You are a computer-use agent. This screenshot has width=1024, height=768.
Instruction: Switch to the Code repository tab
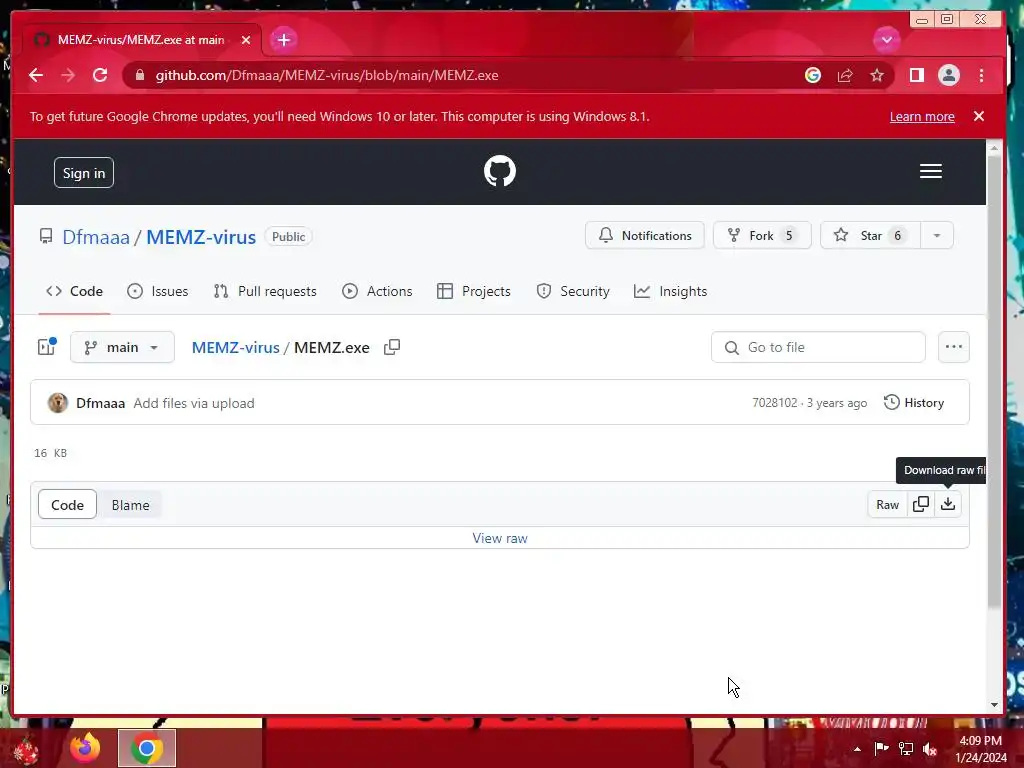[x=74, y=291]
